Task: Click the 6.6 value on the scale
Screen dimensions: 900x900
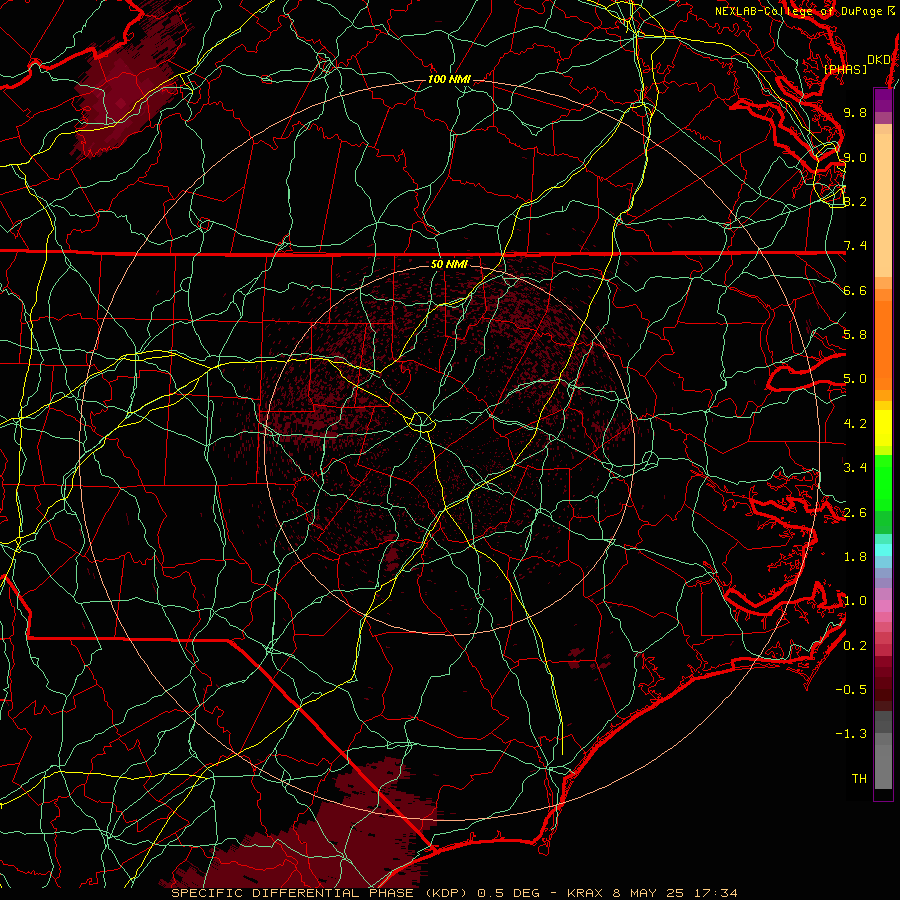Action: (x=855, y=290)
